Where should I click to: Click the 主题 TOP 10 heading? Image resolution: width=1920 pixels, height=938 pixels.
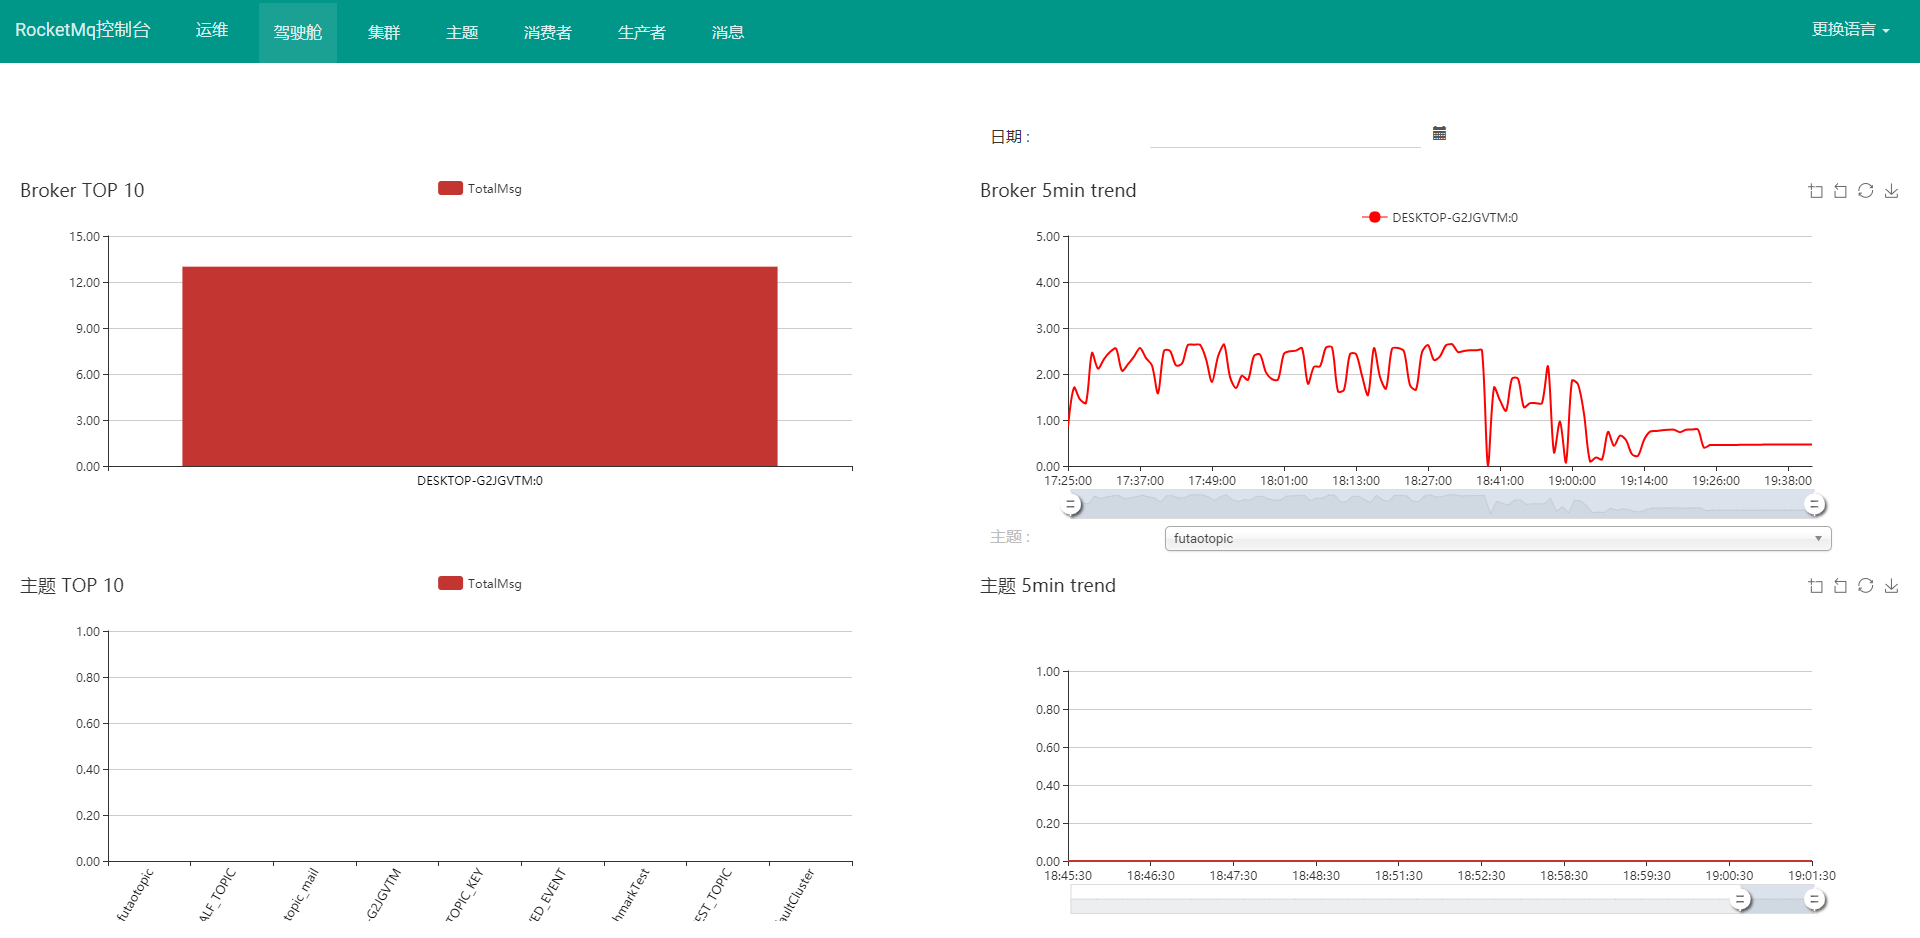coord(72,585)
